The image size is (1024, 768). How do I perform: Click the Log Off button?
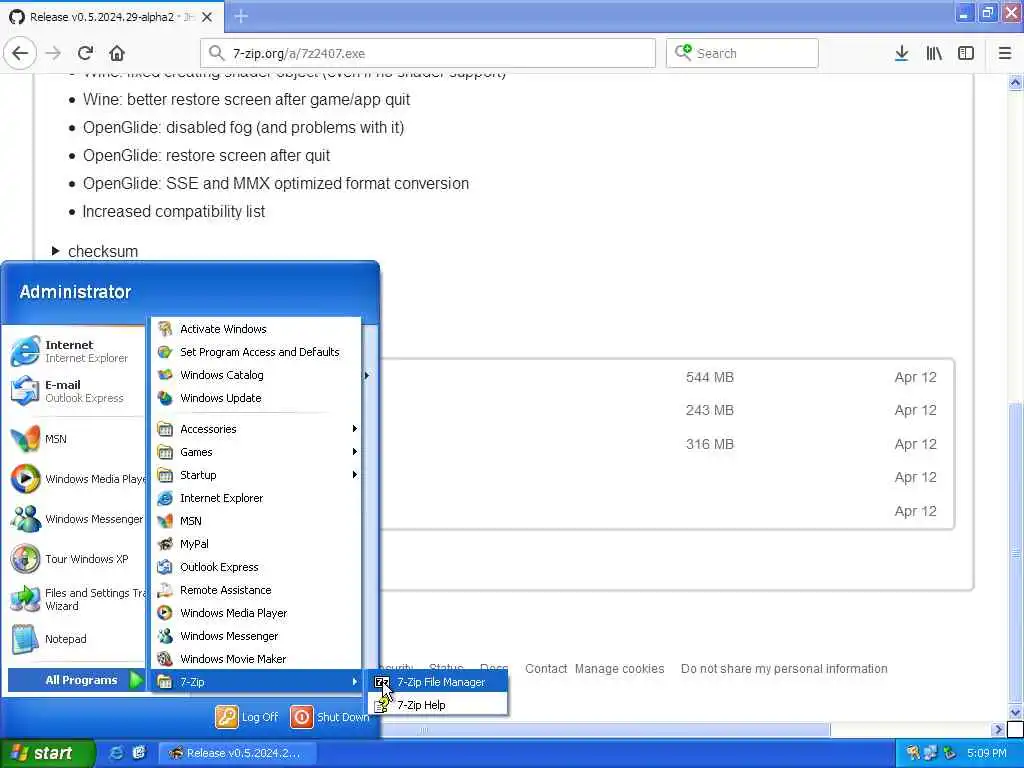(248, 717)
